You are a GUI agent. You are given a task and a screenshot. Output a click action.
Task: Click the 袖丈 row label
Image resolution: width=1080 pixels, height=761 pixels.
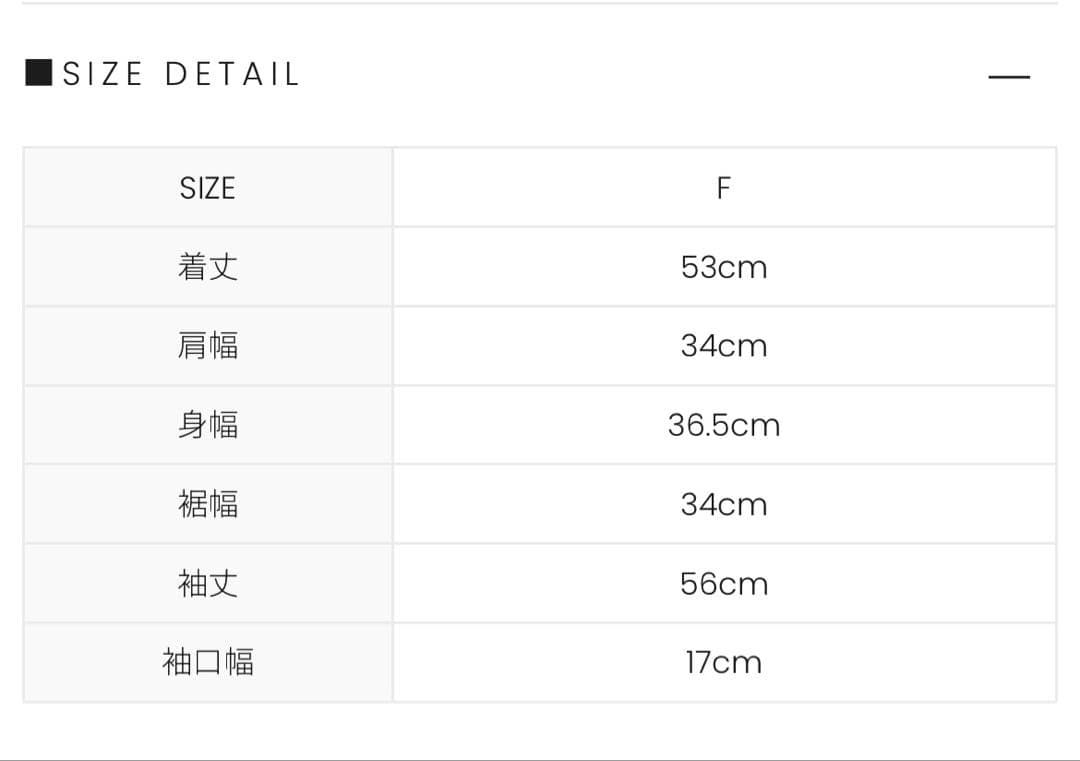(207, 583)
